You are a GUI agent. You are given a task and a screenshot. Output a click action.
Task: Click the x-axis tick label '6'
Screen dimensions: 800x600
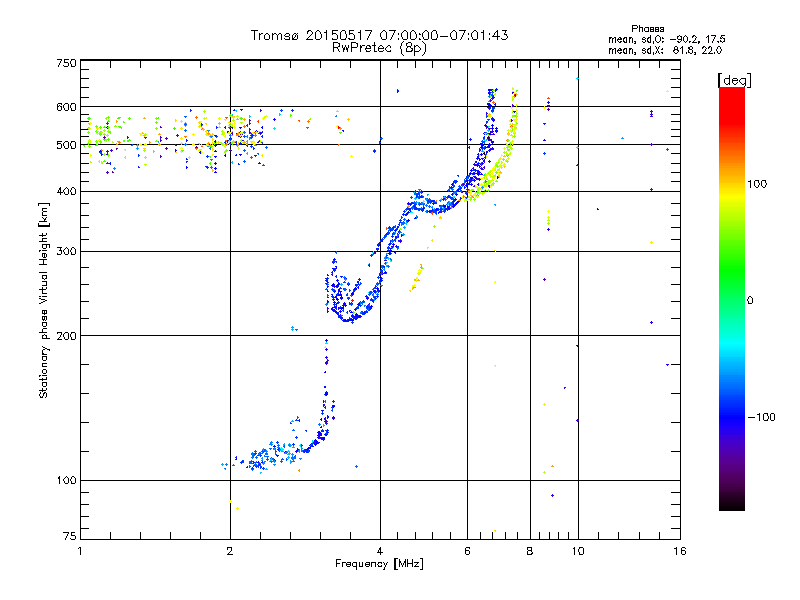tap(467, 551)
